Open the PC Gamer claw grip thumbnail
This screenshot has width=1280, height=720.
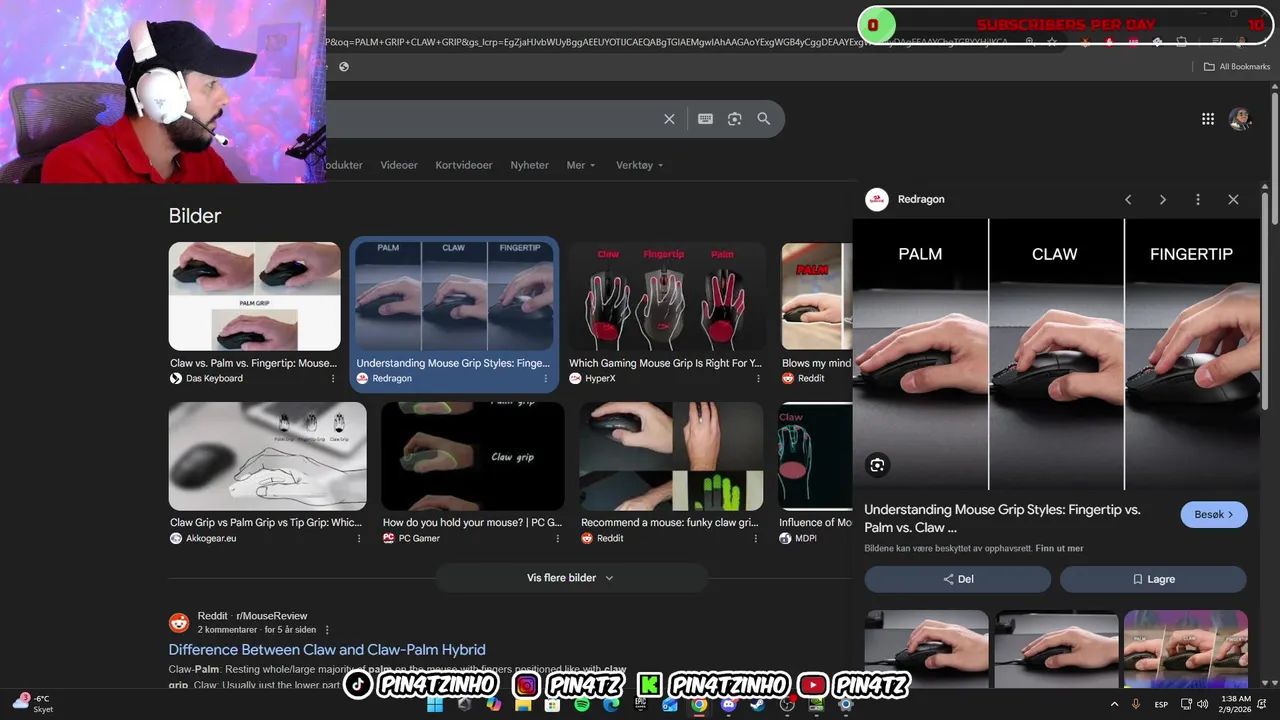[x=472, y=456]
